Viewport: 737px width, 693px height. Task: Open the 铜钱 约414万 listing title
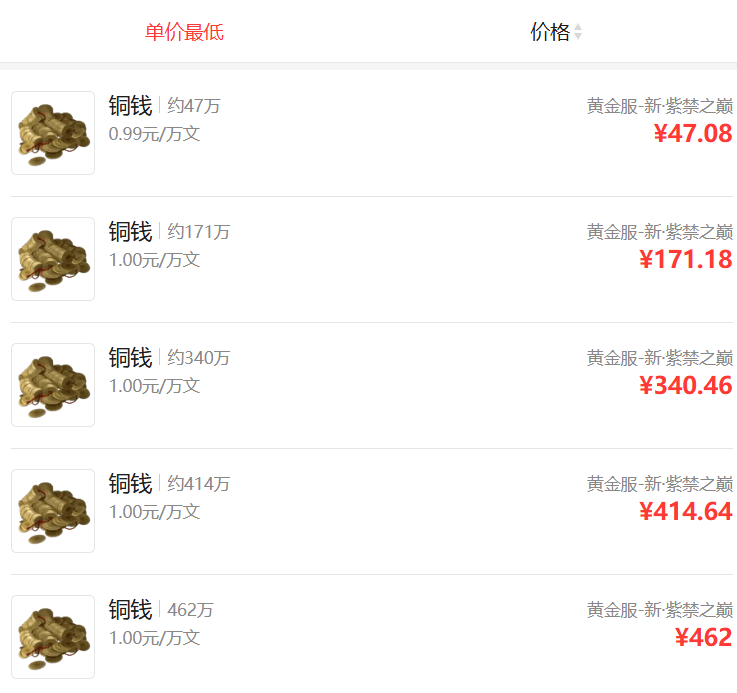click(169, 483)
